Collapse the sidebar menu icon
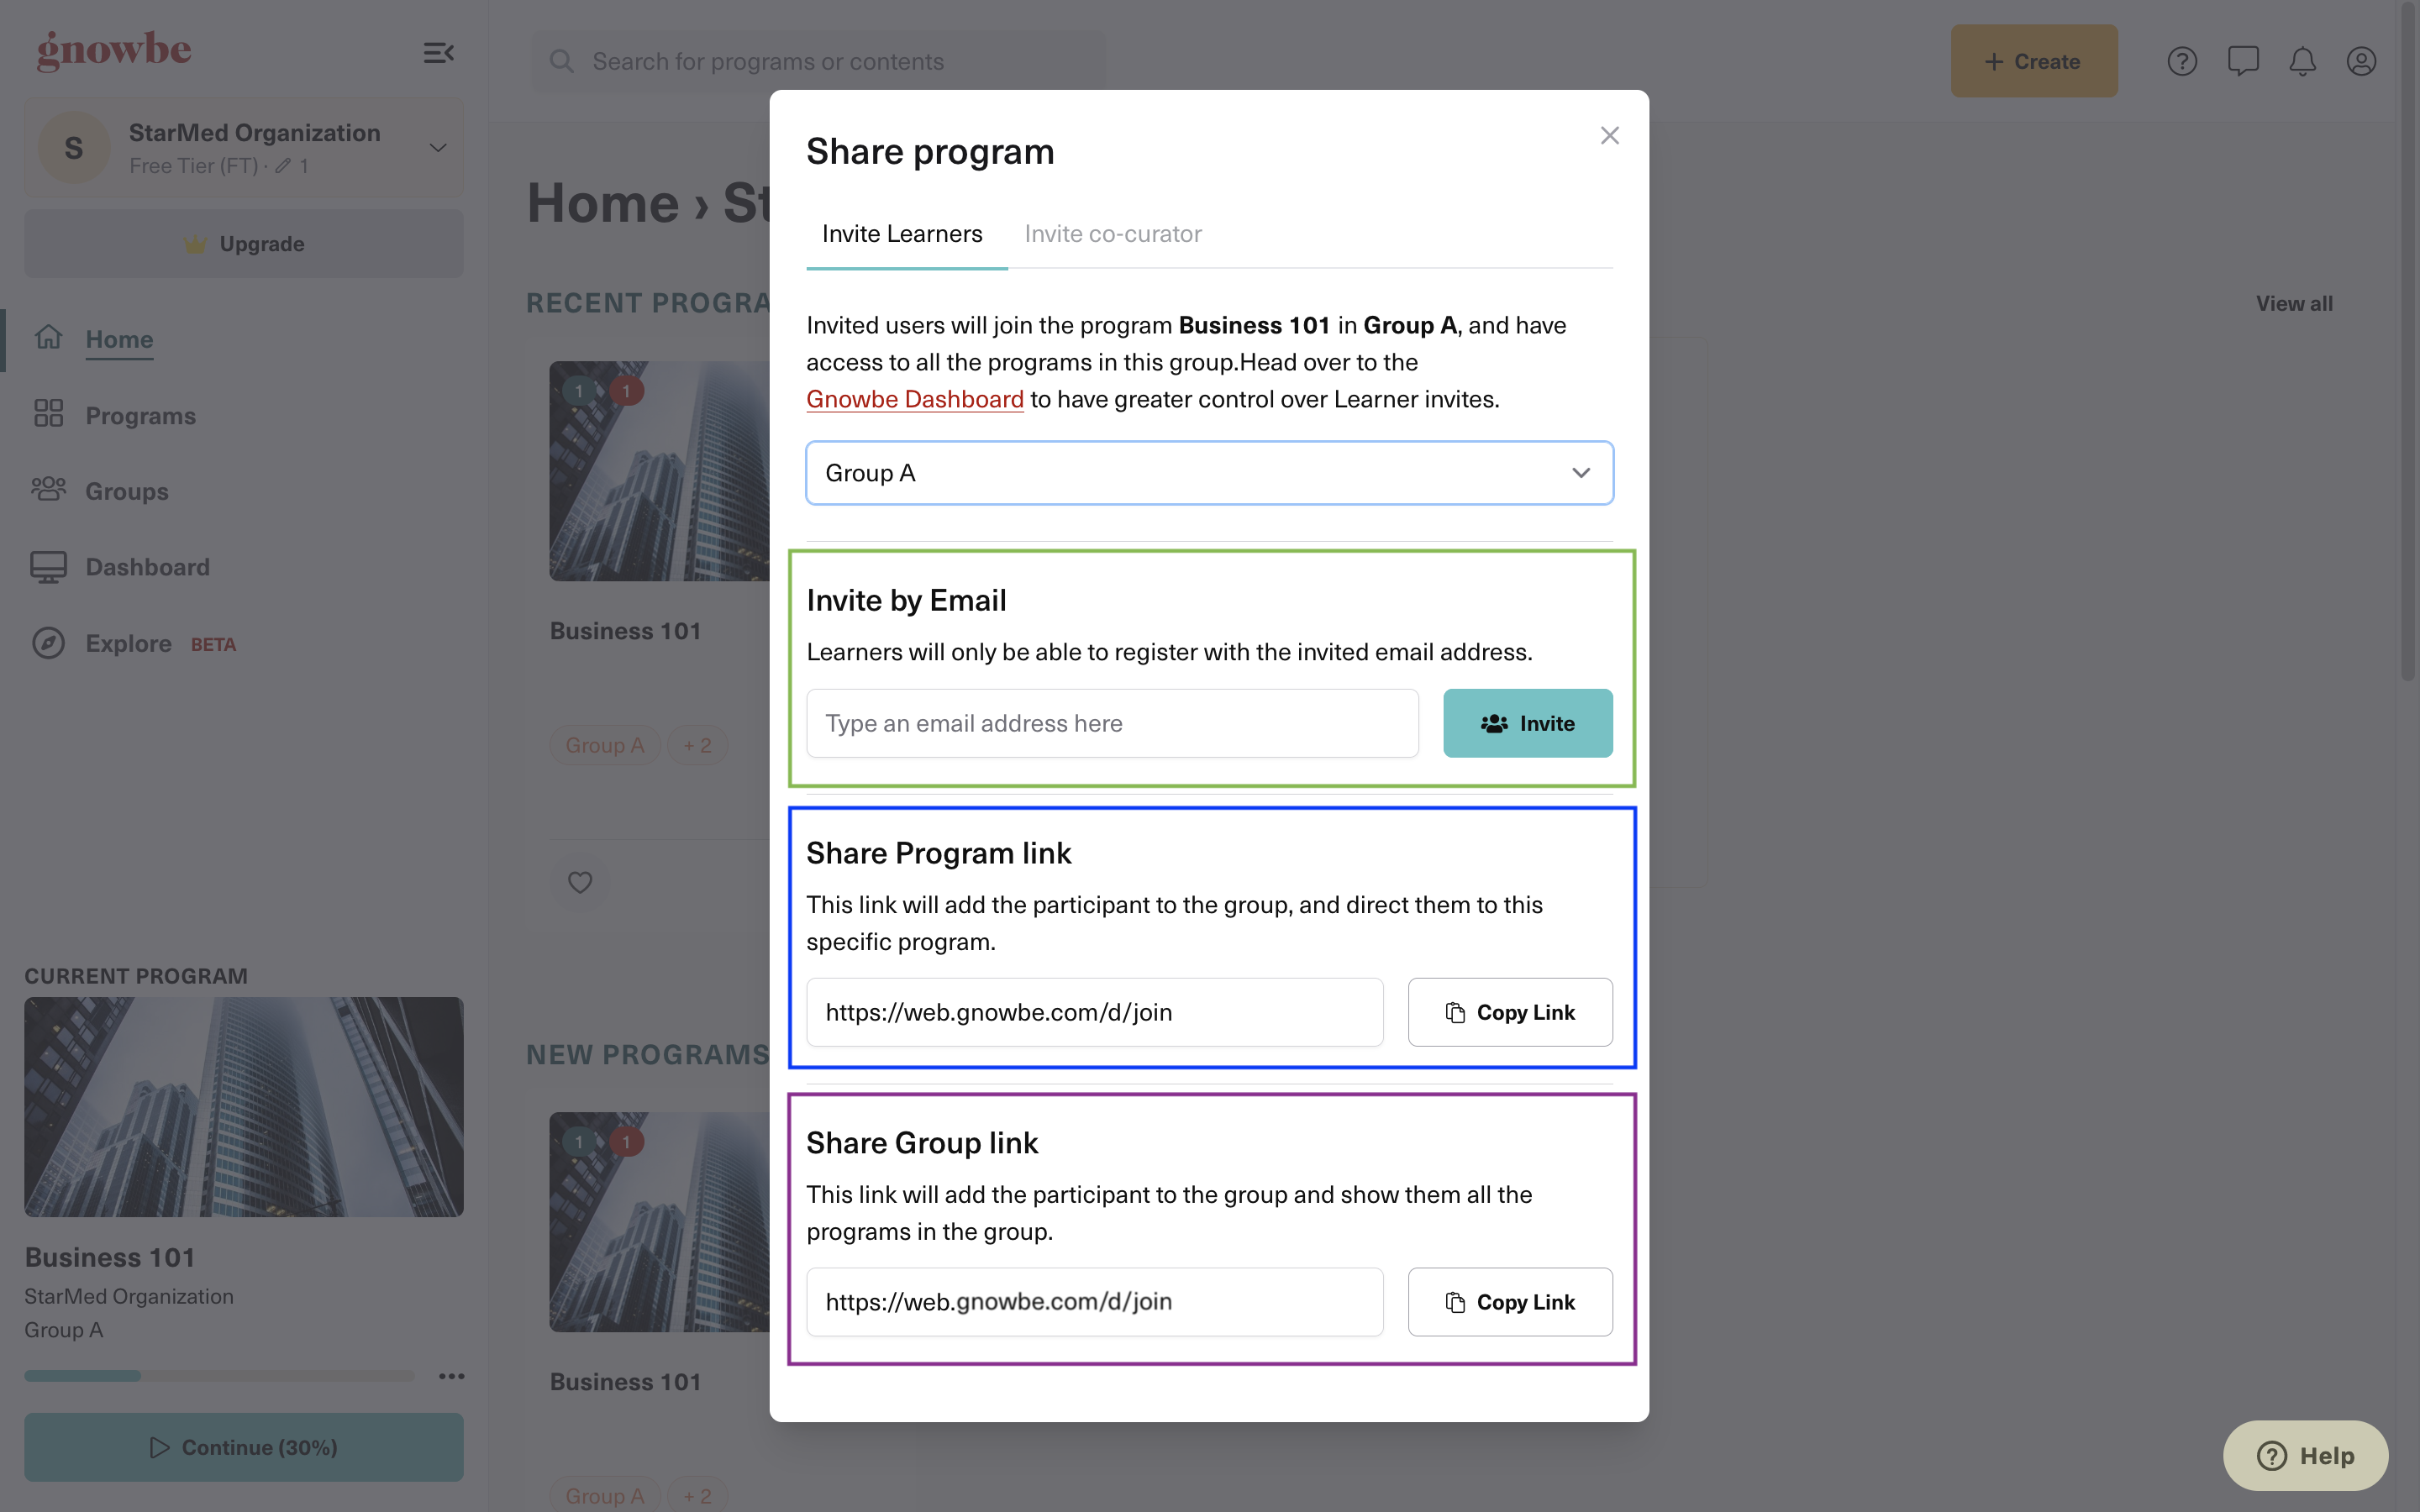The image size is (2420, 1512). [x=438, y=52]
